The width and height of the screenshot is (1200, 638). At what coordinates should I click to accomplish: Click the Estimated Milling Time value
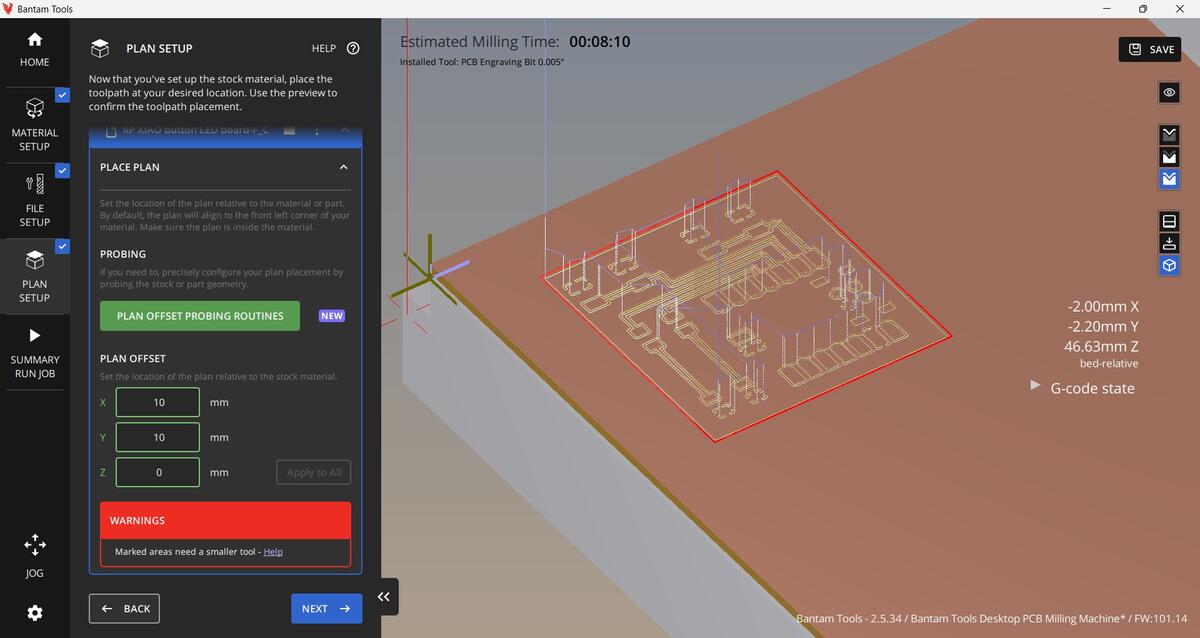[600, 42]
